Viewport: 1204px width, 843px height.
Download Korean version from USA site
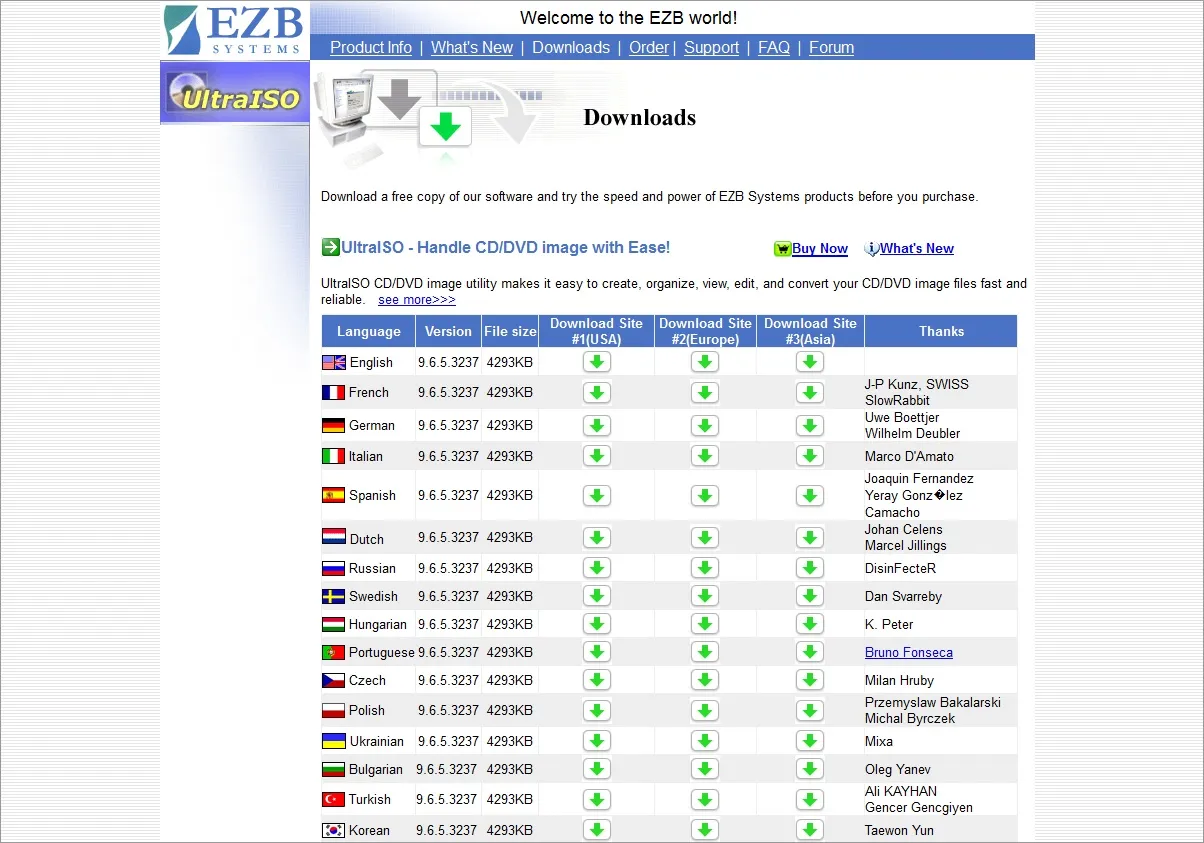coord(597,830)
